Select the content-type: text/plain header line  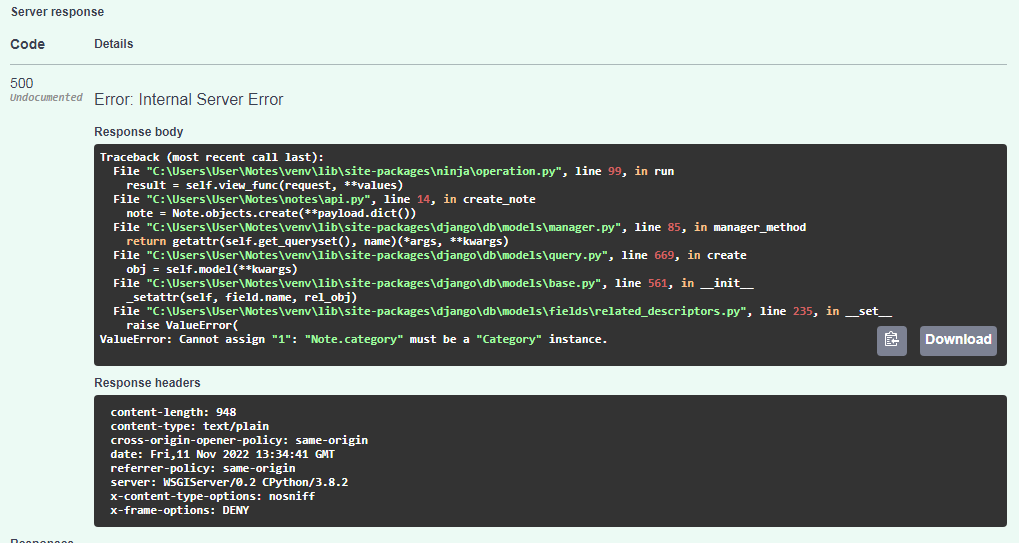click(x=190, y=426)
